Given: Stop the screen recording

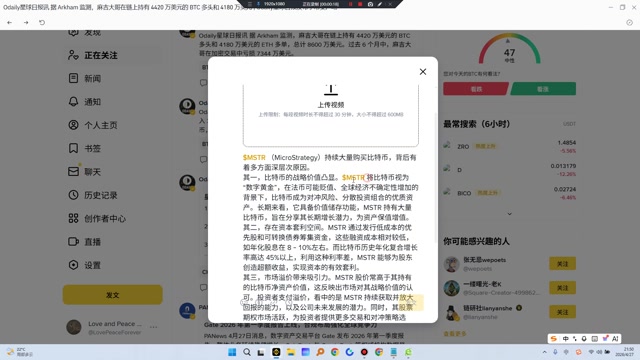Looking at the screenshot, I should point(360,4).
